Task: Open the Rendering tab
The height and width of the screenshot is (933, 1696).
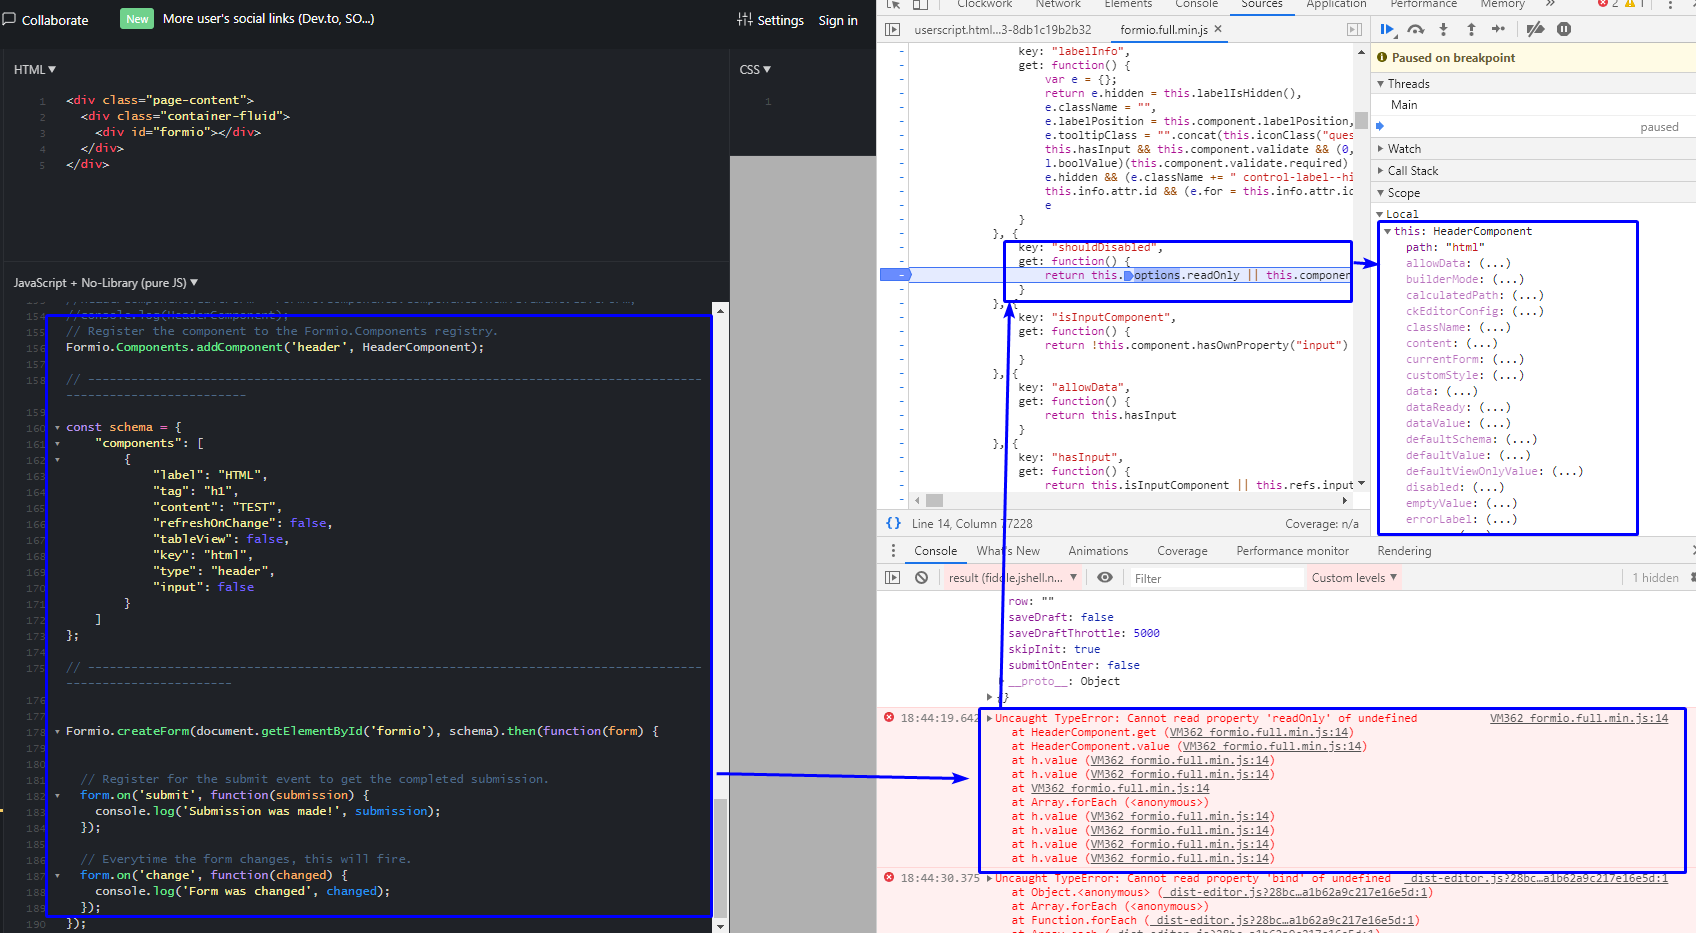Action: [x=1404, y=550]
